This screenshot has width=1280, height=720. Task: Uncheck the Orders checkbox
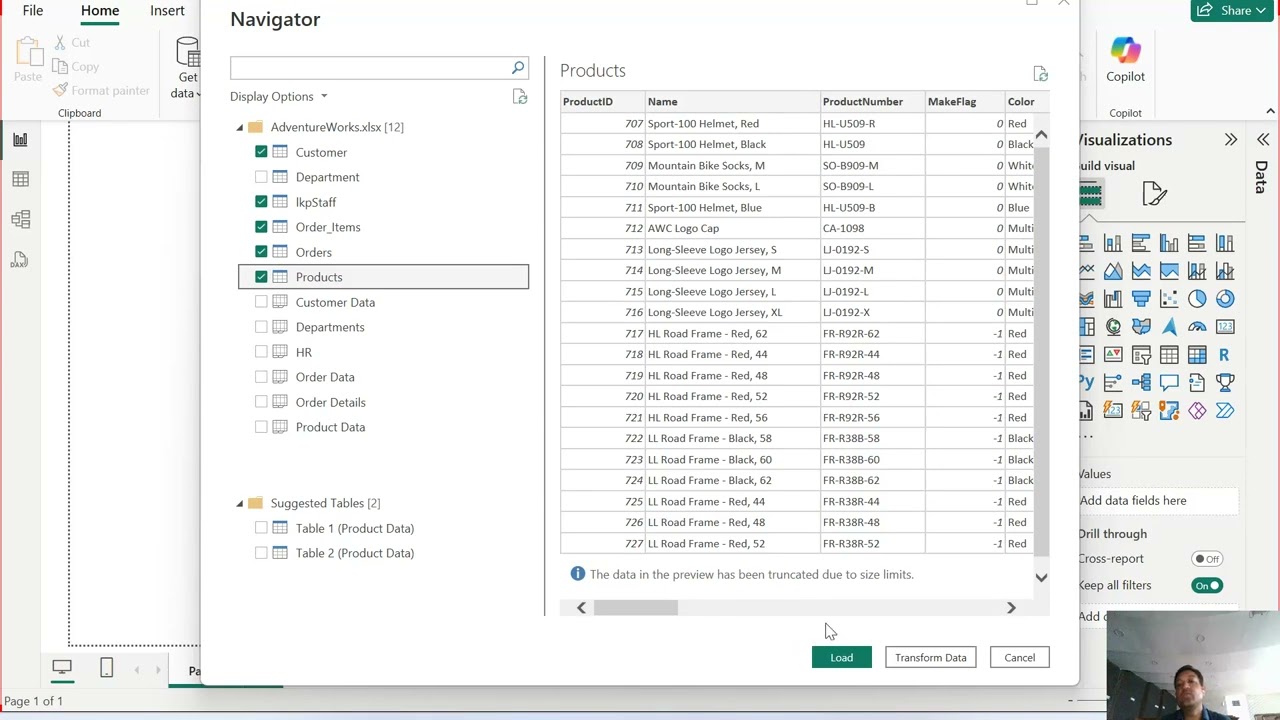click(x=261, y=252)
